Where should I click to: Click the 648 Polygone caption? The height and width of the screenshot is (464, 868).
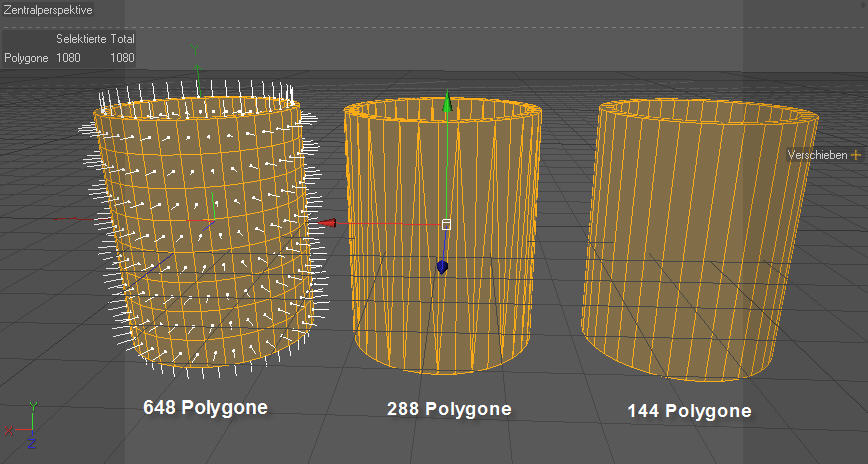click(205, 407)
